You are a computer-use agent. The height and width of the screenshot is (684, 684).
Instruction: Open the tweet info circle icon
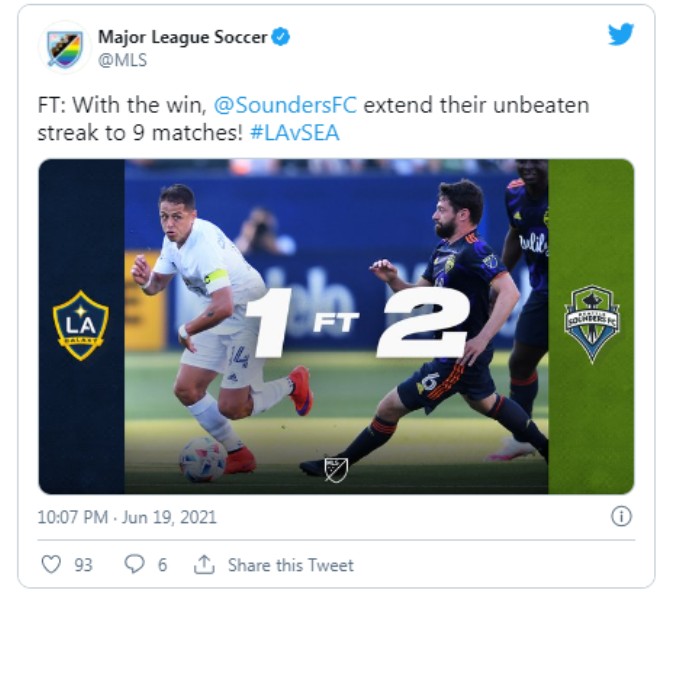(x=621, y=516)
